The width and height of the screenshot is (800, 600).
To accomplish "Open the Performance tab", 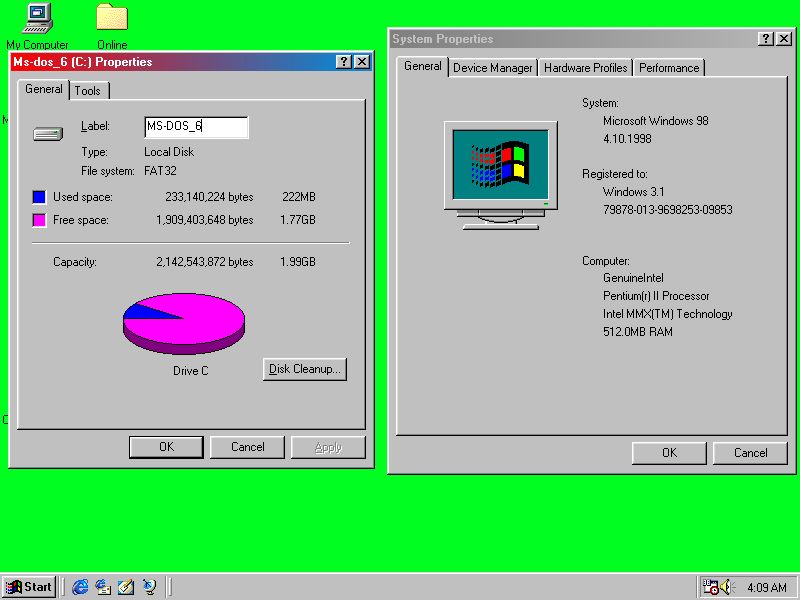I will 669,68.
